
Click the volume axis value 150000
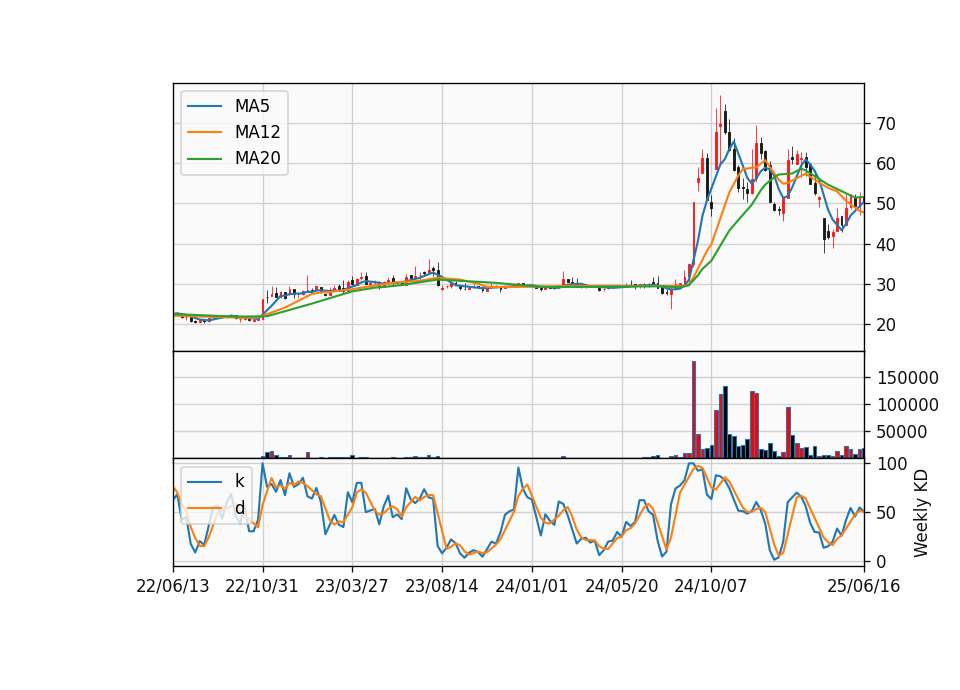908,378
